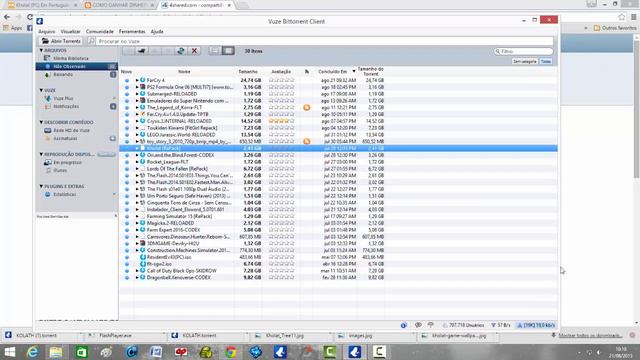
Task: Click Mostrar todos os downloads link
Action: [590, 336]
